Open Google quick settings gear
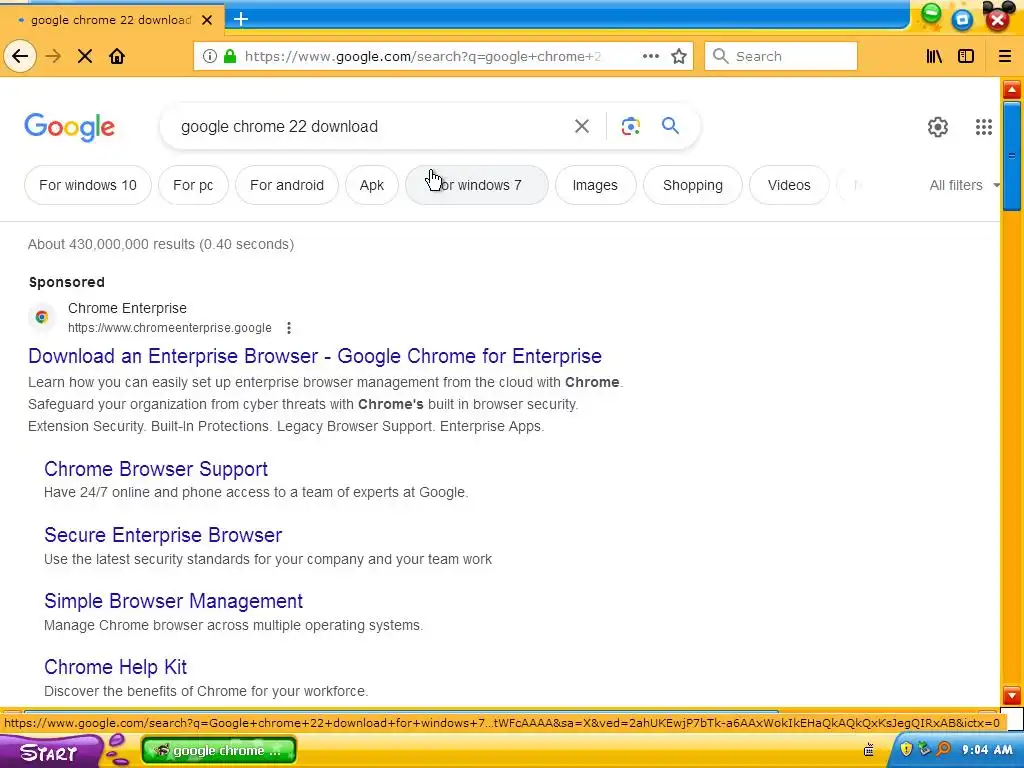 (x=938, y=127)
